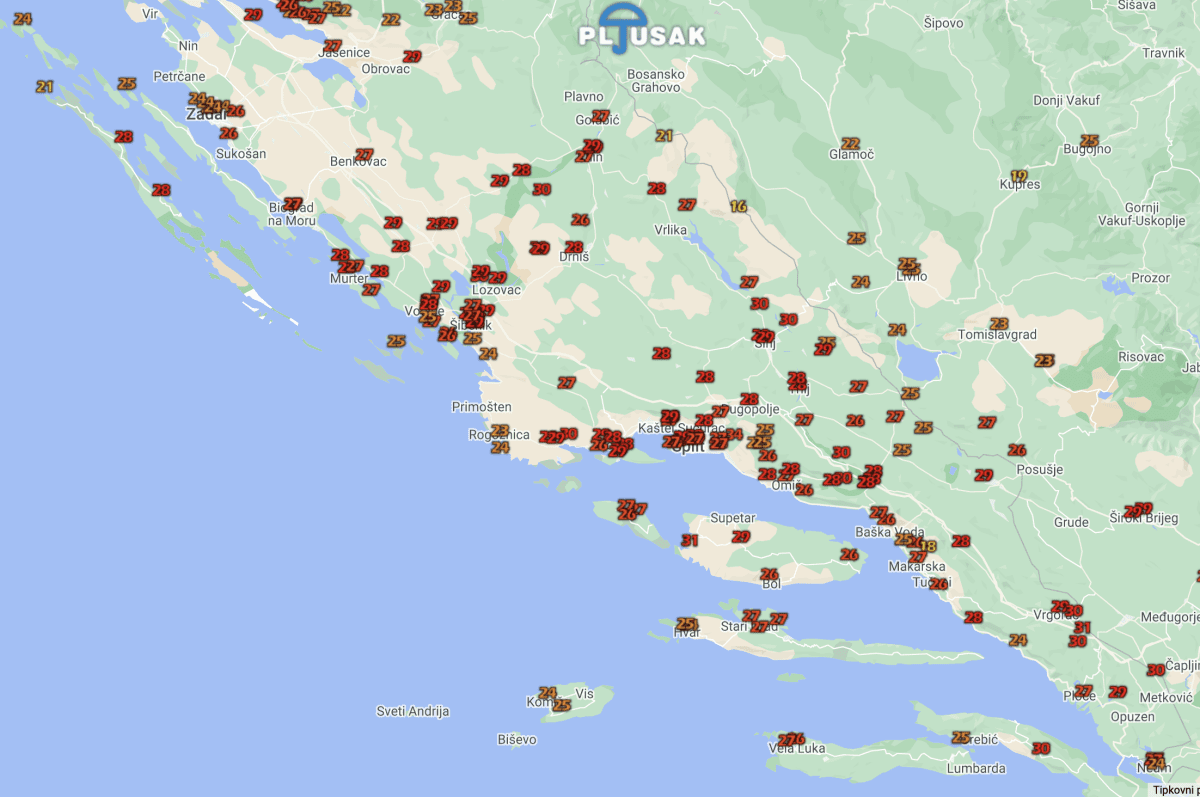The height and width of the screenshot is (797, 1200).
Task: Open the 19 temperature marker at Kupres
Action: (1019, 176)
